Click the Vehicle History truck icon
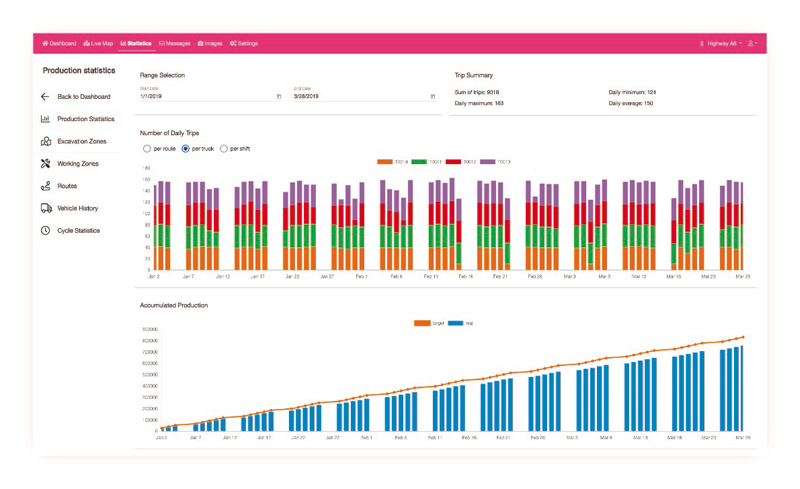This screenshot has height=489, width=800. pos(46,208)
